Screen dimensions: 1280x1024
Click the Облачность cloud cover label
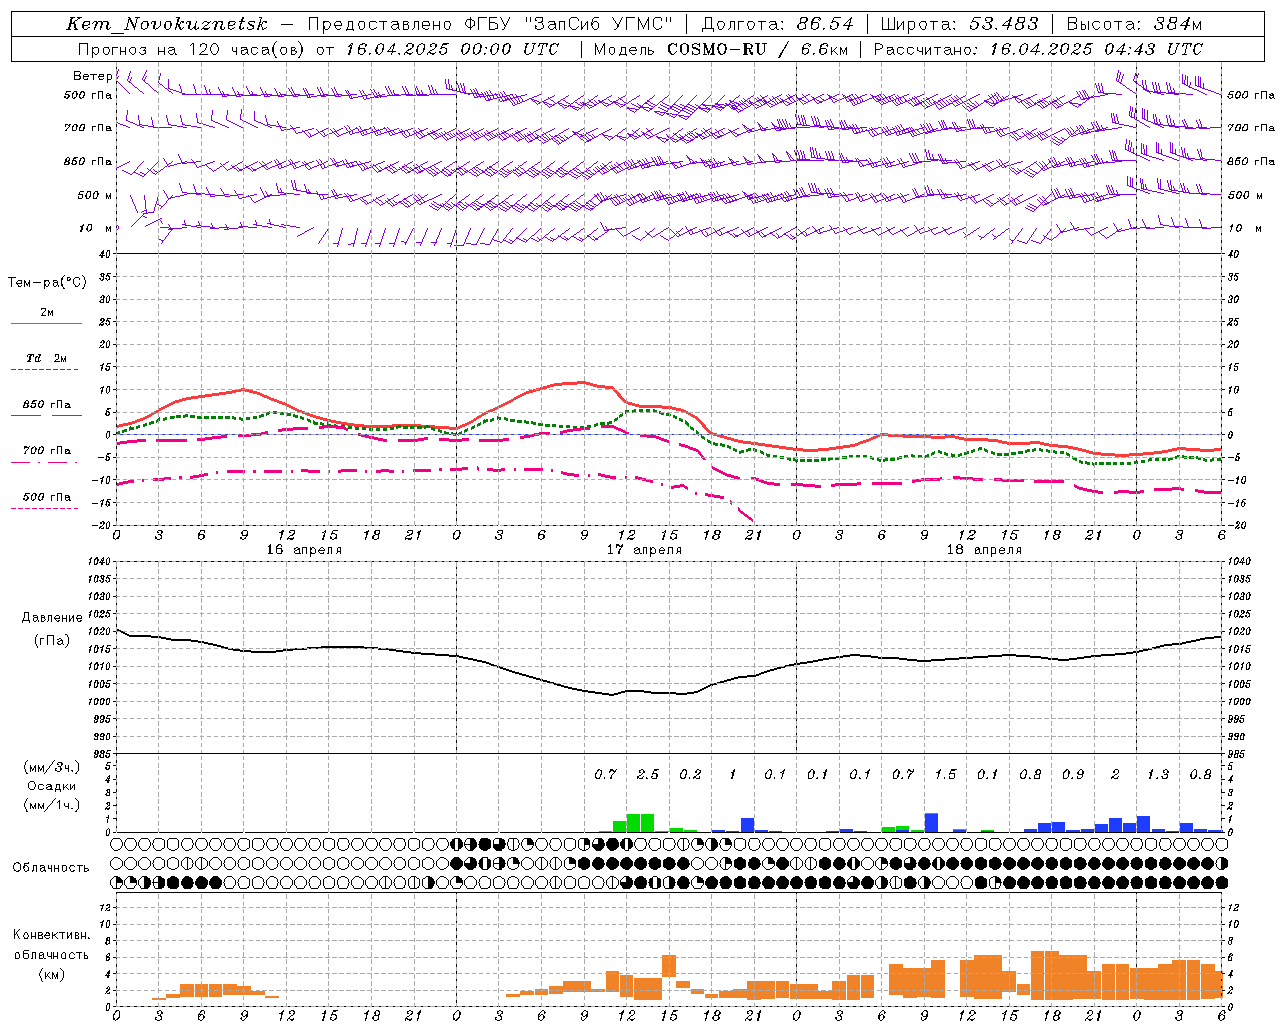coord(51,867)
